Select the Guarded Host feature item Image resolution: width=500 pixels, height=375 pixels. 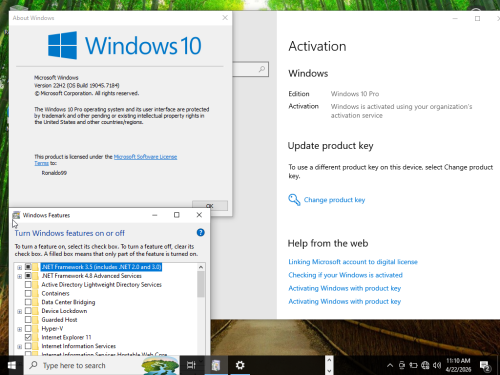point(59,320)
